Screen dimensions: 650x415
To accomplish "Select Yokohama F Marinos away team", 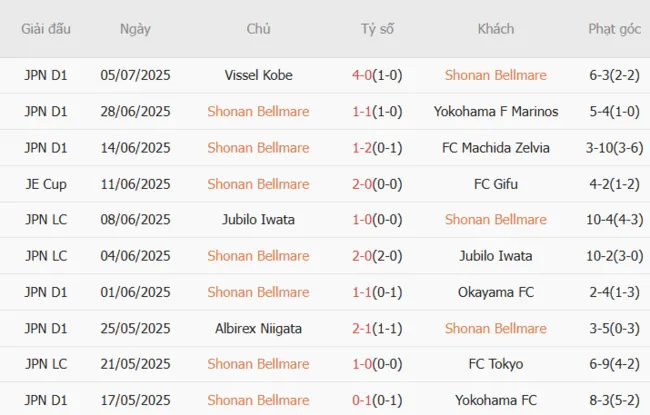I will pos(495,111).
